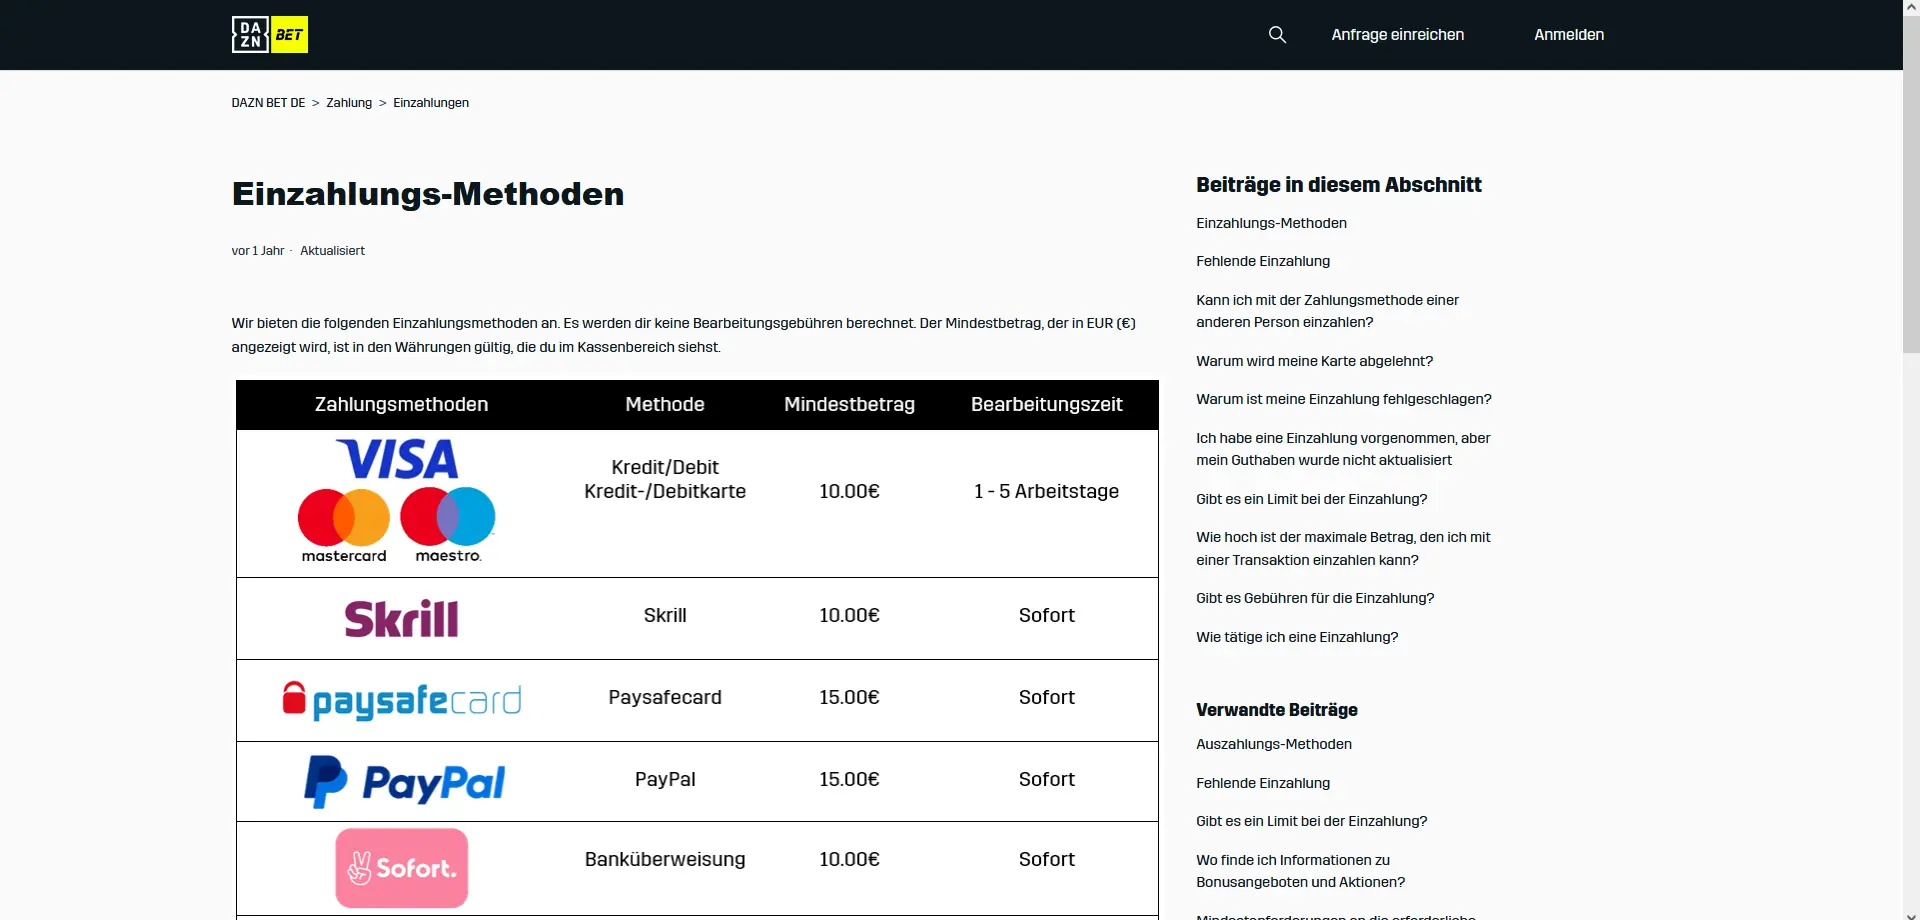Open article on Bonusangeboten und Aktionen
The height and width of the screenshot is (920, 1920).
coord(1300,871)
